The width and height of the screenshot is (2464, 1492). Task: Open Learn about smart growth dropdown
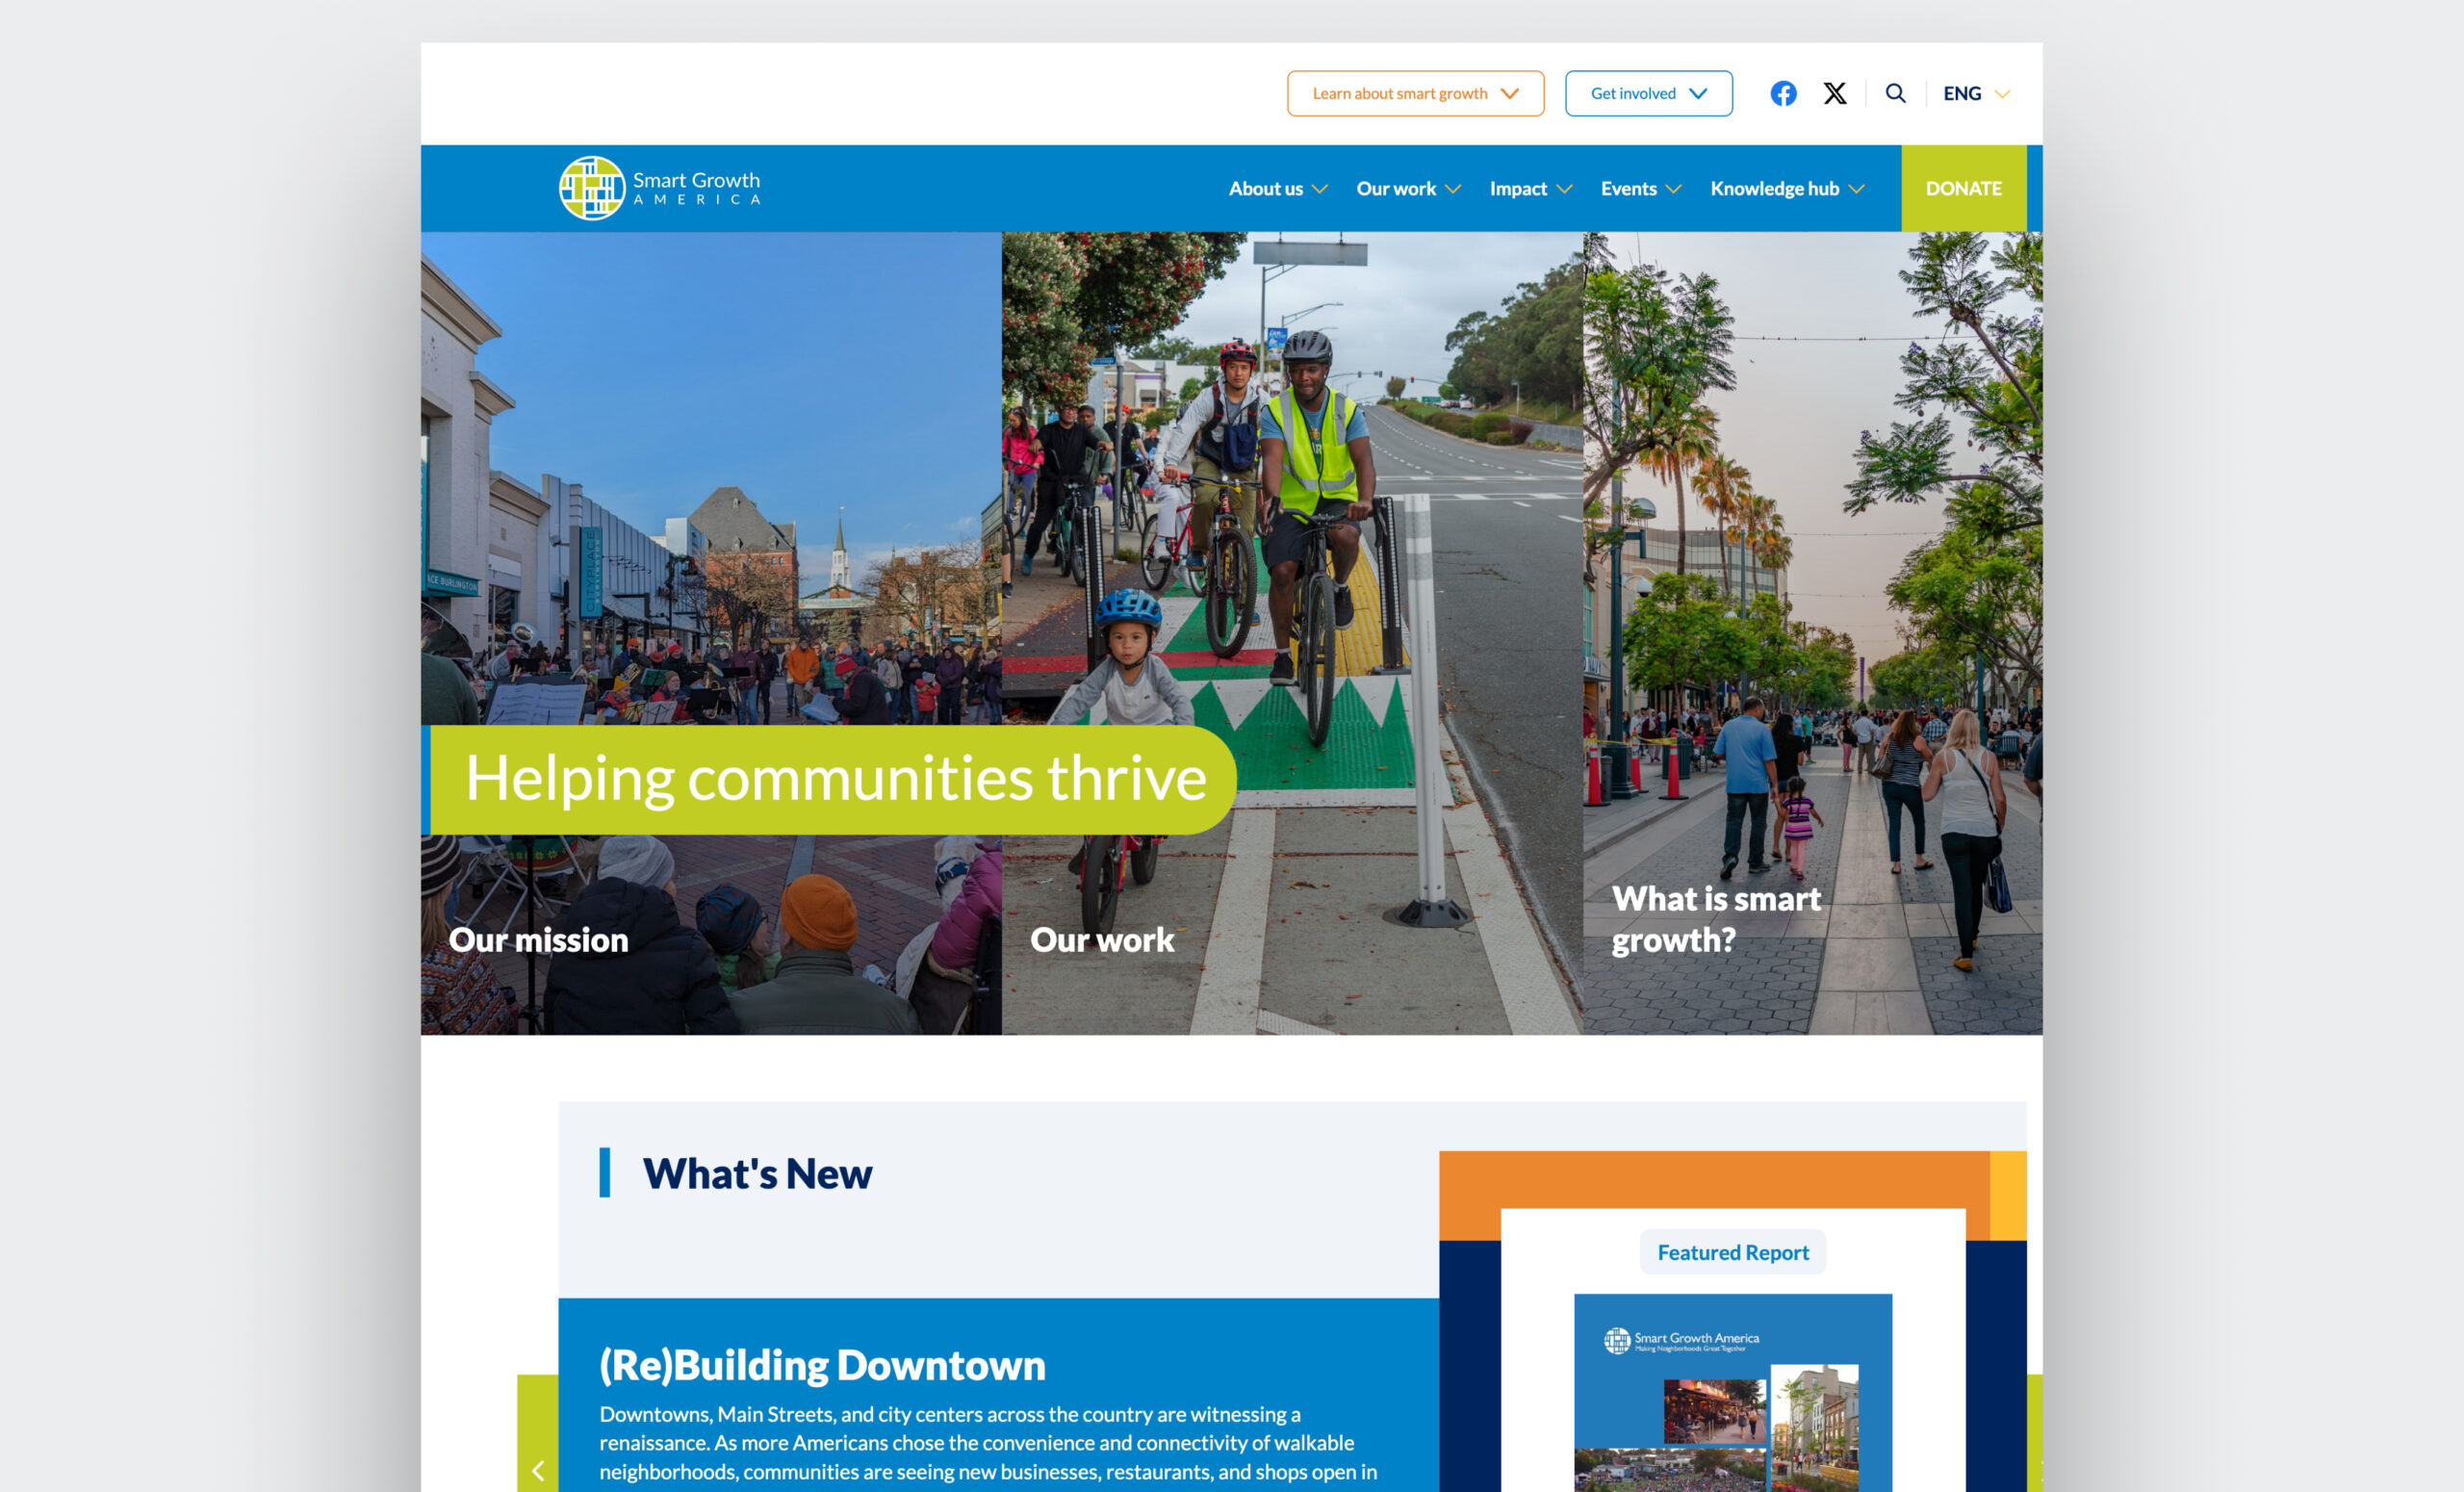pos(1415,93)
